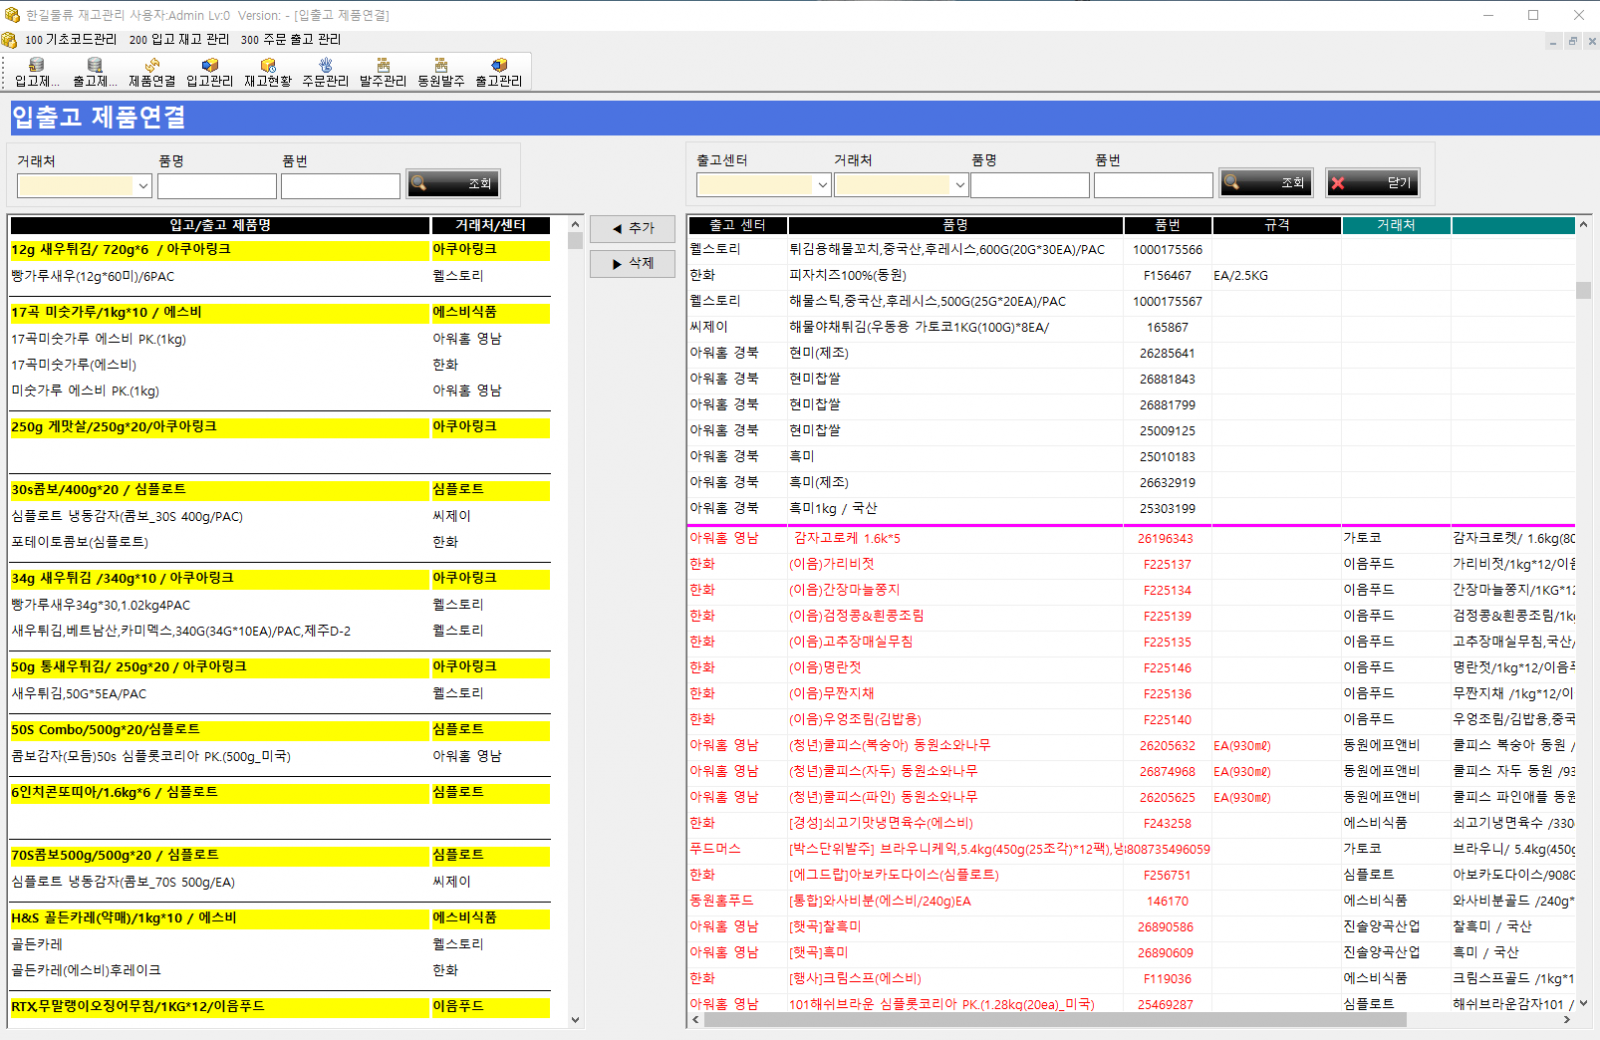Select the 6인치콘또띠아/1.6kg*6 / 심플로트 row
1600x1040 pixels.
(x=280, y=792)
